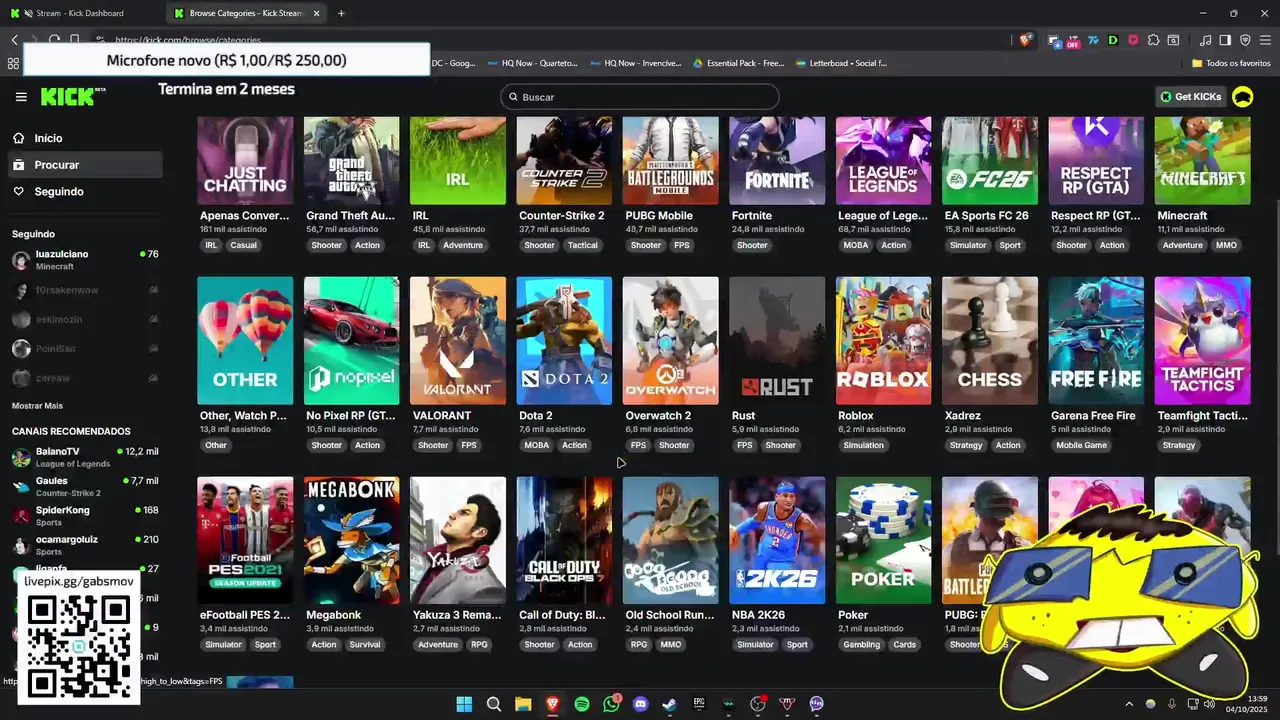Open the Letterboxd bookmark
The width and height of the screenshot is (1280, 720).
(842, 63)
